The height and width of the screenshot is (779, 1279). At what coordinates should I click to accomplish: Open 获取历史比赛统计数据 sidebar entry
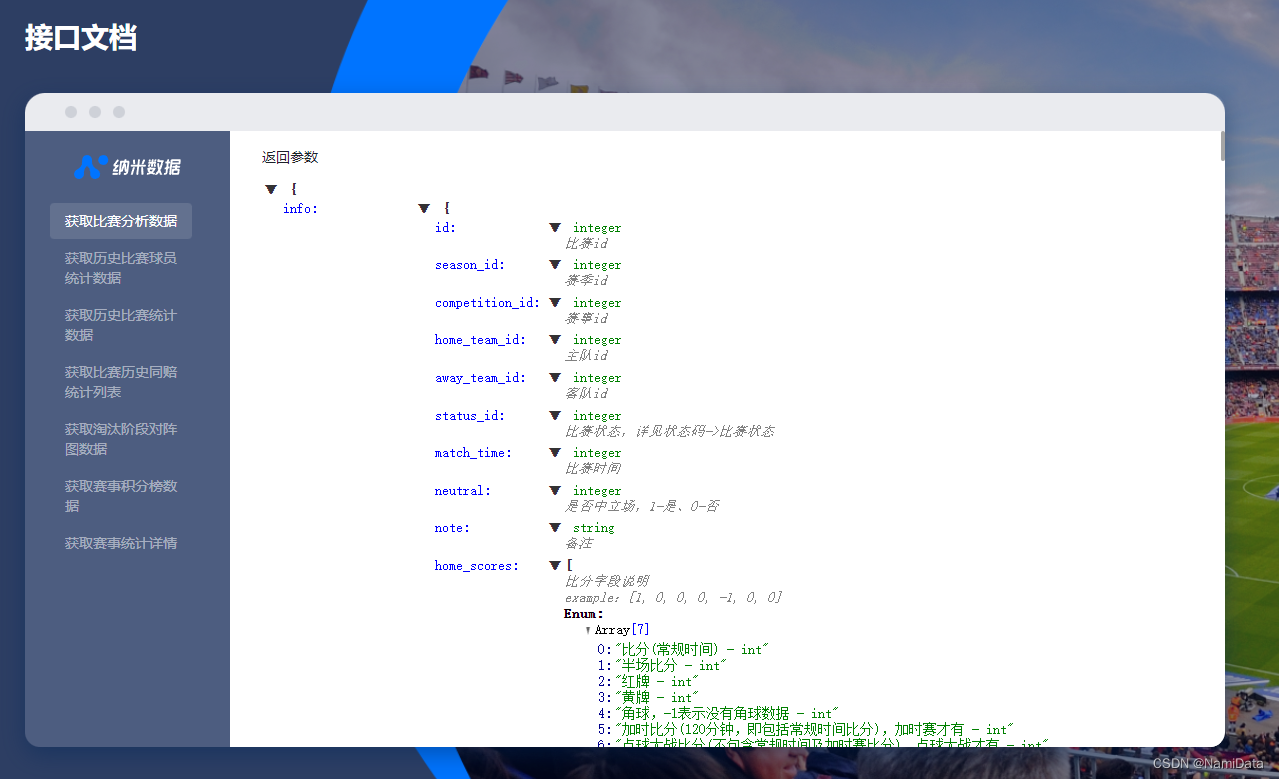(121, 325)
